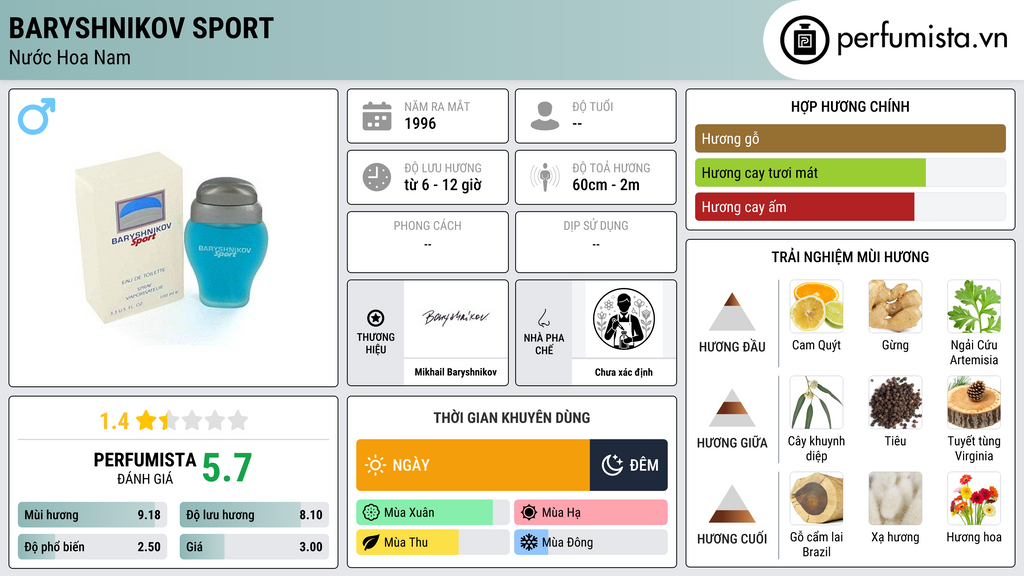Click the Mùa Thu season bar
Viewport: 1024px width, 576px height.
point(433,542)
